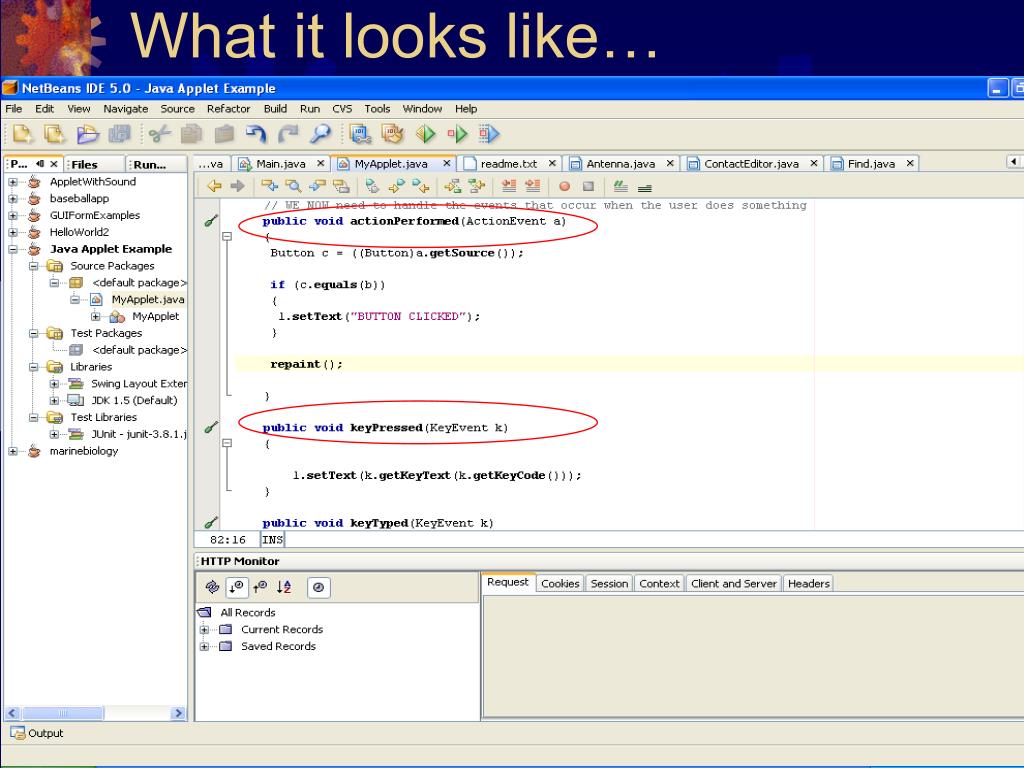Expand the GUIFormExamples project node
Screen dimensions: 1024x768
pos(13,216)
